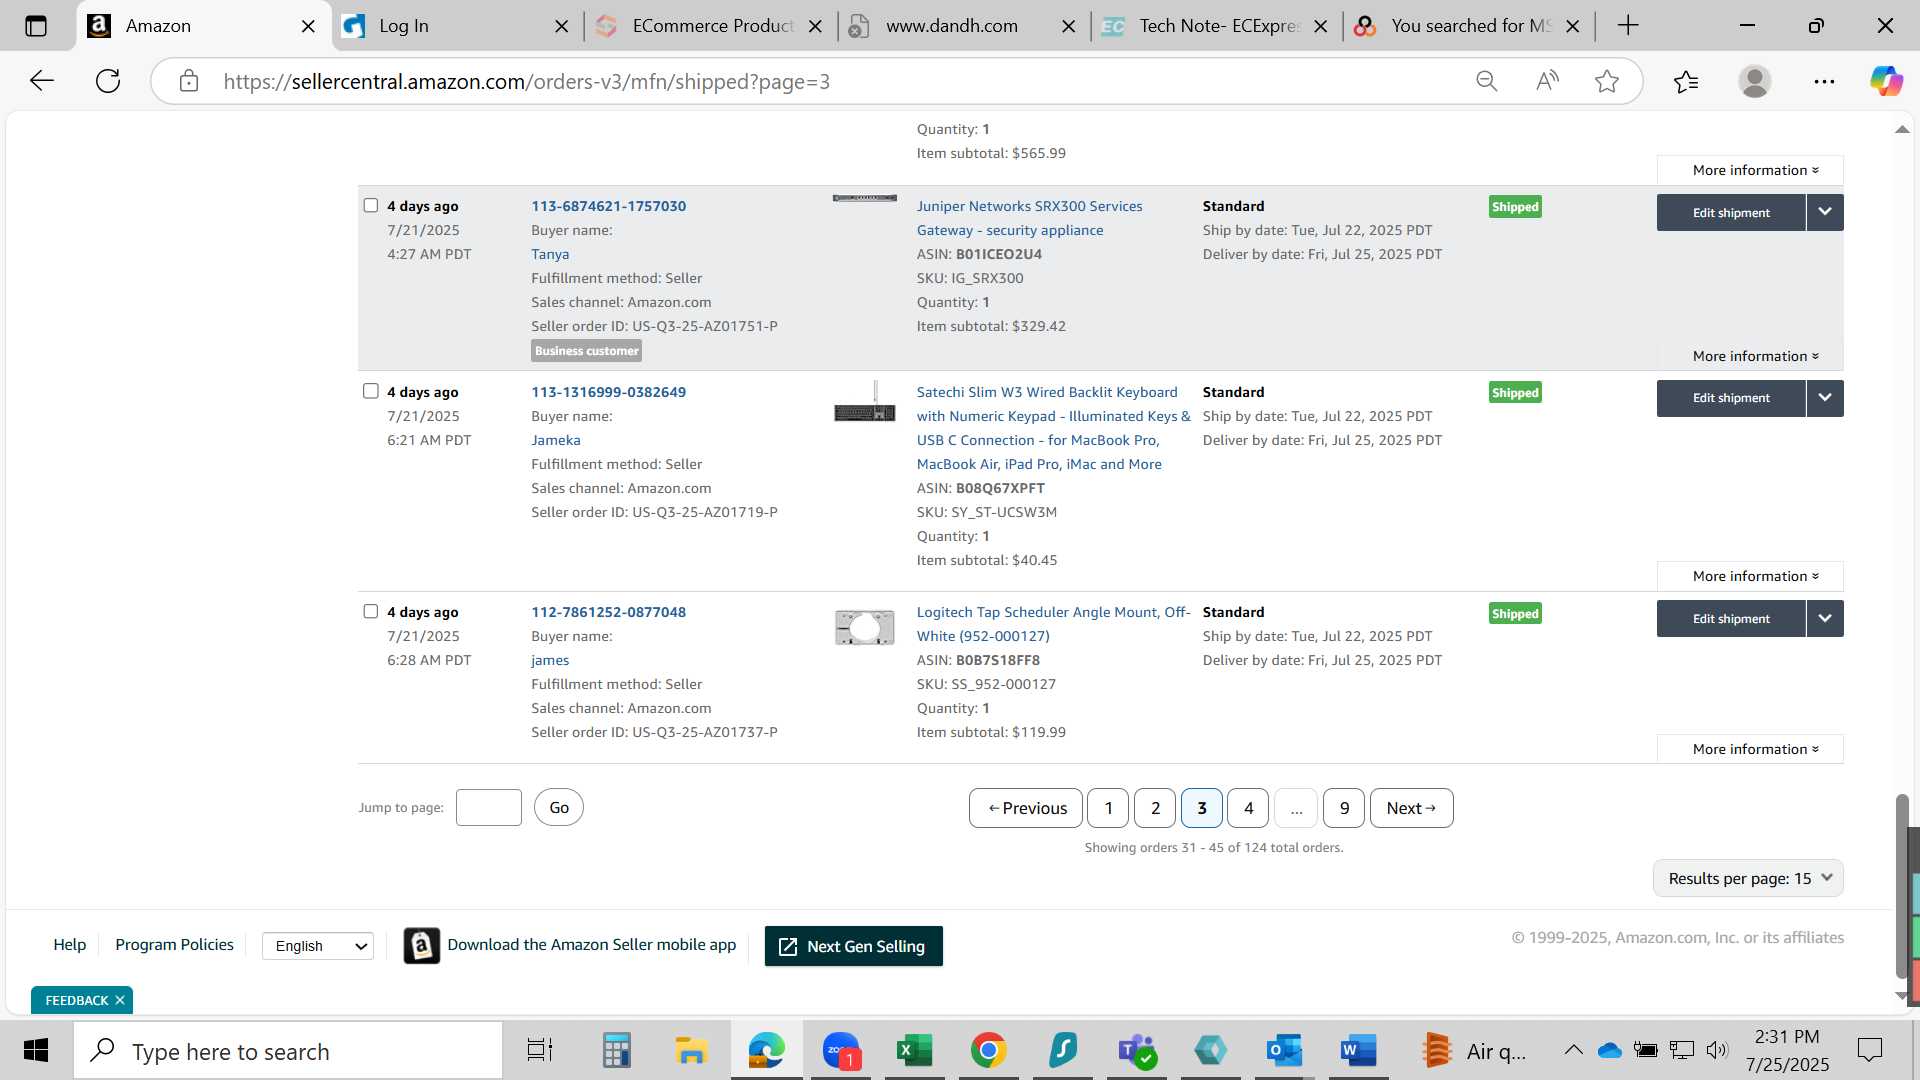Open a new browser tab
The image size is (1920, 1080).
coord(1628,26)
